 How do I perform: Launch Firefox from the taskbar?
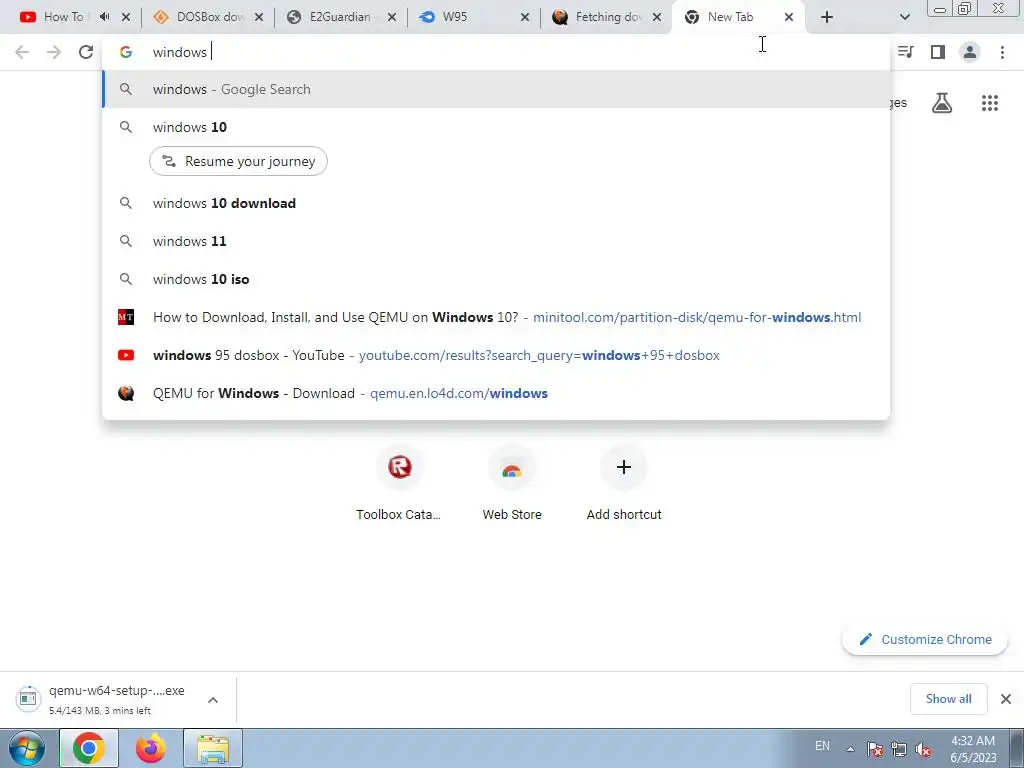[x=151, y=748]
